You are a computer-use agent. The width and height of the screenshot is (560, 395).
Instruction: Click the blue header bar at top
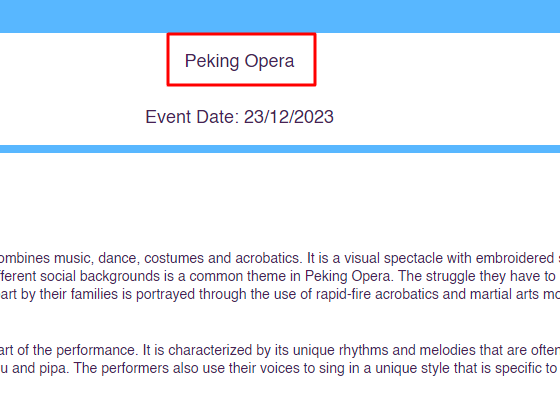pyautogui.click(x=280, y=16)
